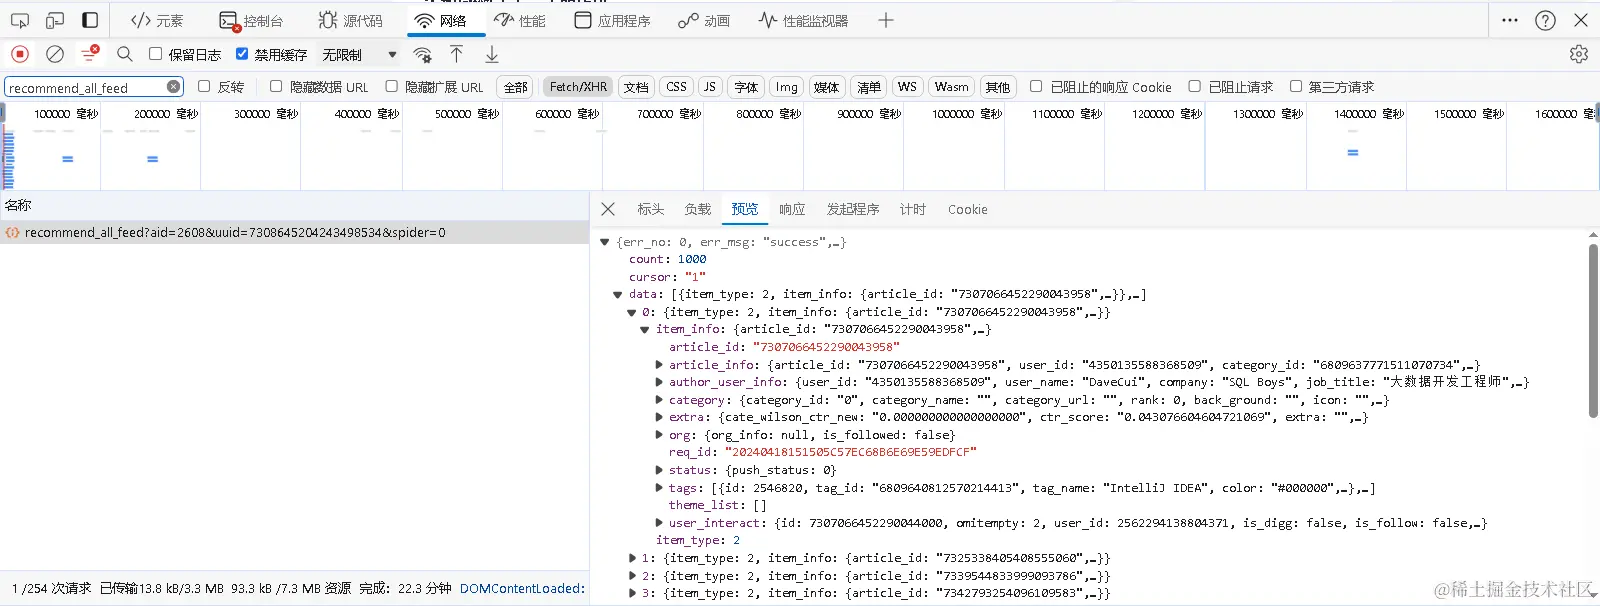1600x606 pixels.
Task: Clear the filter text field
Action: click(173, 87)
